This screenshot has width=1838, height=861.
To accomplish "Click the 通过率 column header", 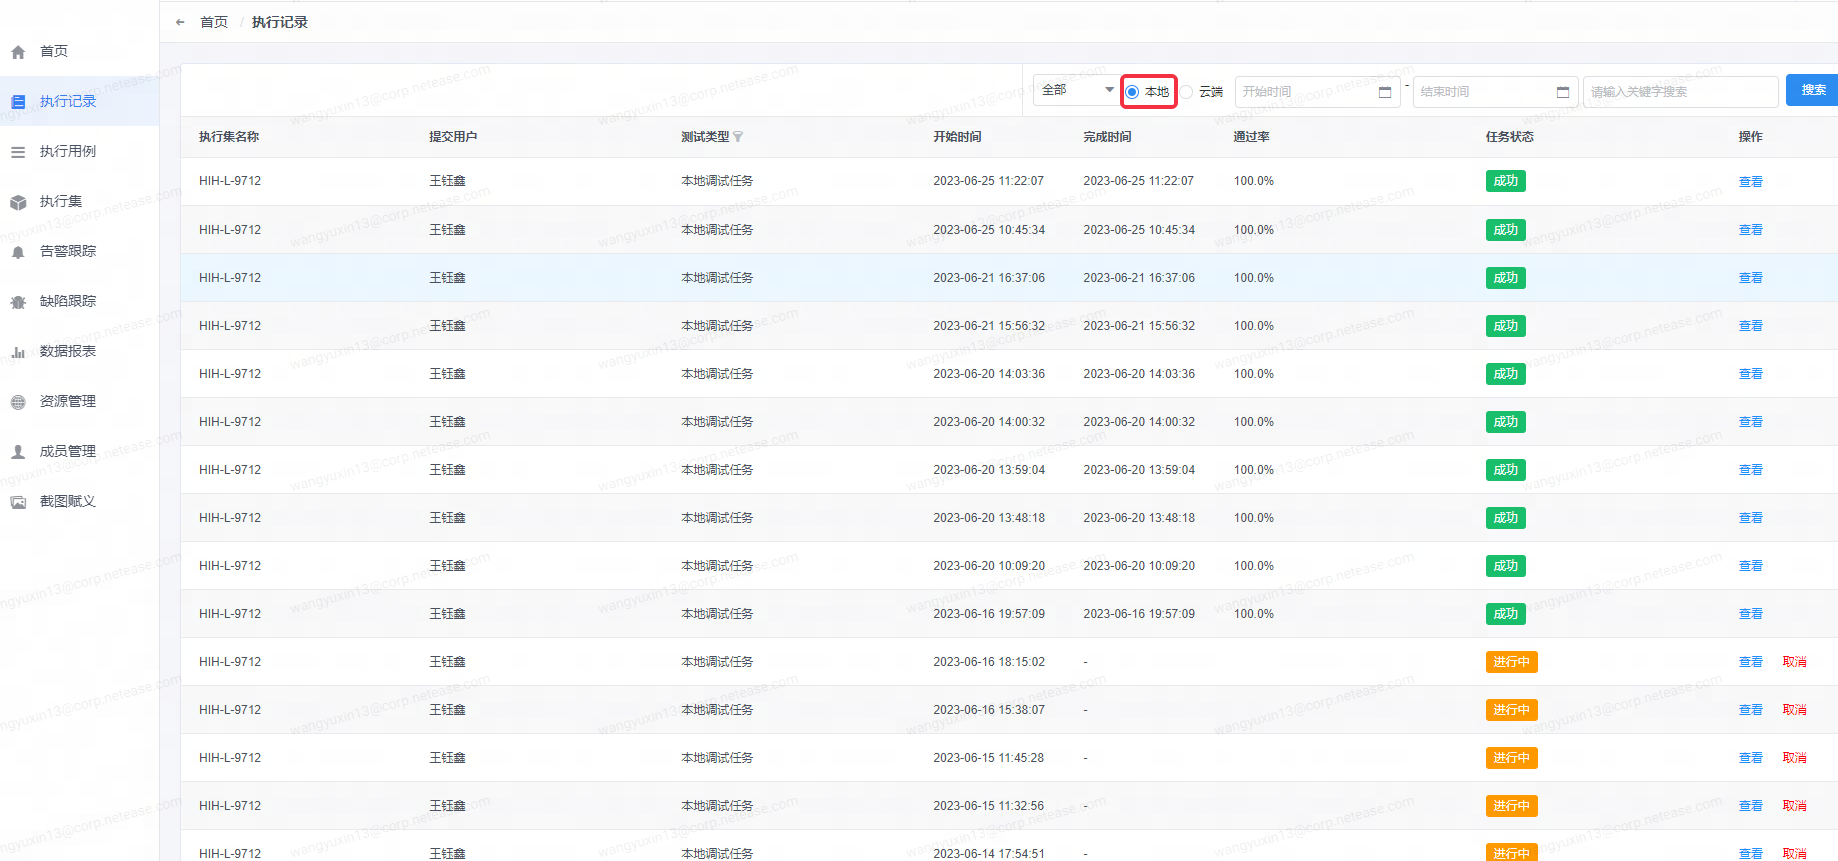I will point(1251,137).
